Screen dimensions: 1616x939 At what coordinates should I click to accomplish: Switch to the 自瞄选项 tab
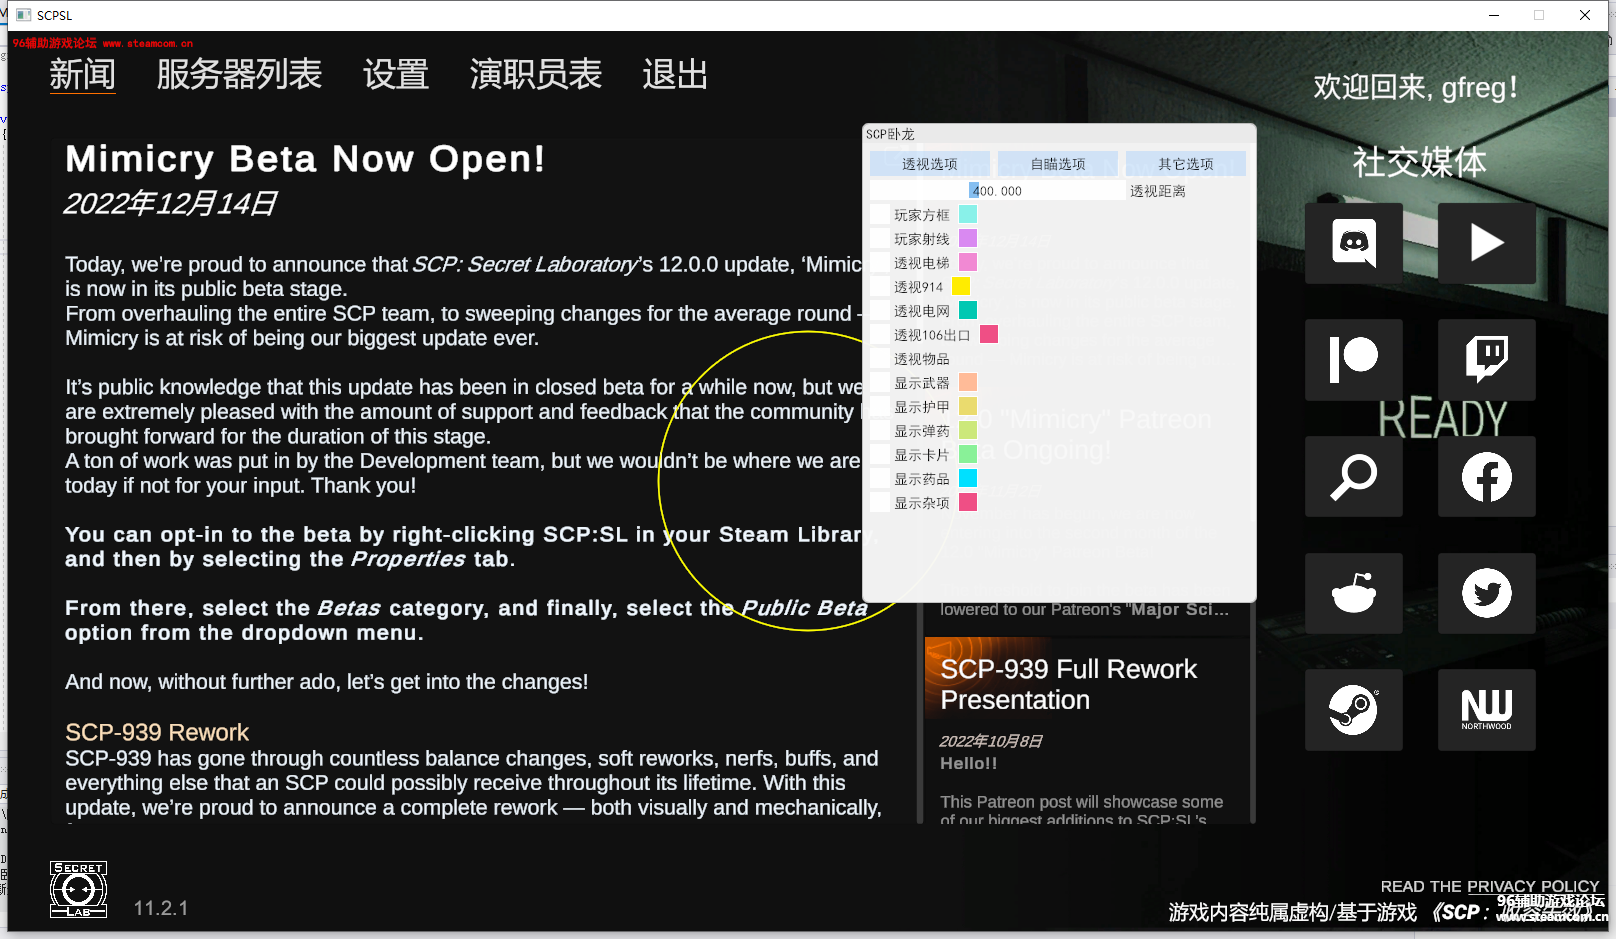(x=1058, y=164)
